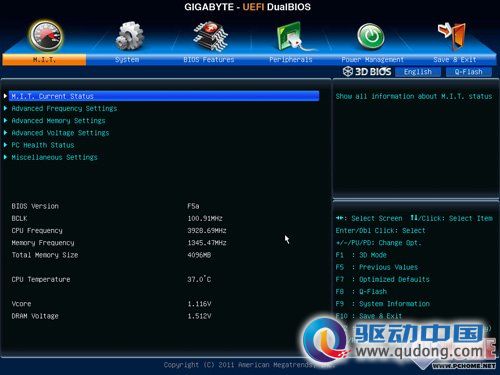Open Advanced Voltage Settings
The height and width of the screenshot is (375, 500).
click(60, 133)
